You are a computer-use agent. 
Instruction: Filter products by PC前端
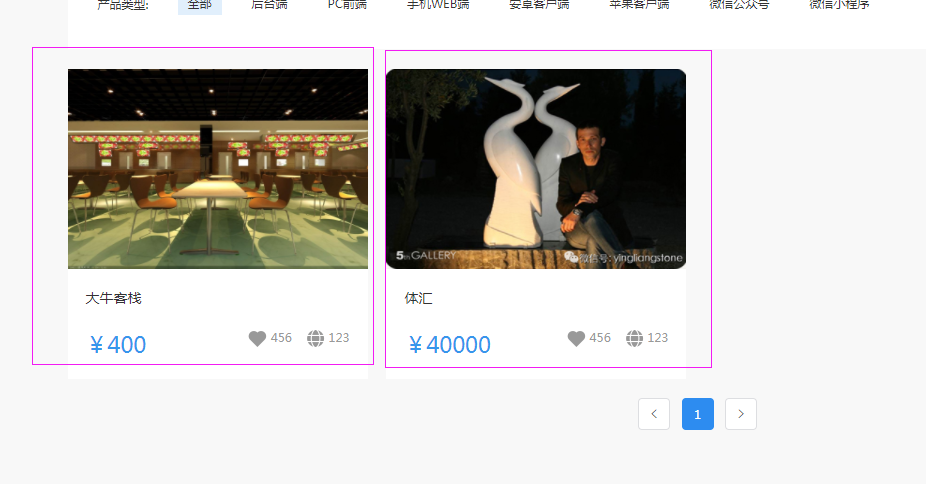pyautogui.click(x=347, y=5)
